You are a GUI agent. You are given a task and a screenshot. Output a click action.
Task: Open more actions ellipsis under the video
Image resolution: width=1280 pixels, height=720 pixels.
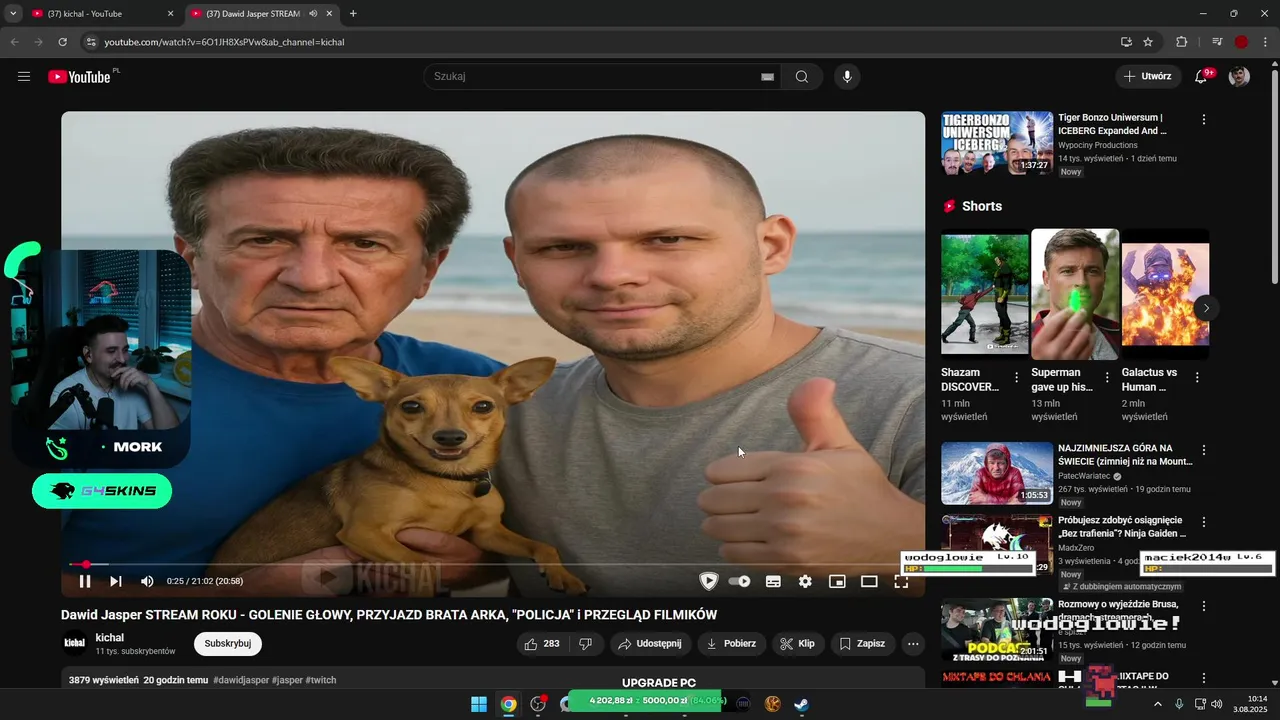pos(913,644)
